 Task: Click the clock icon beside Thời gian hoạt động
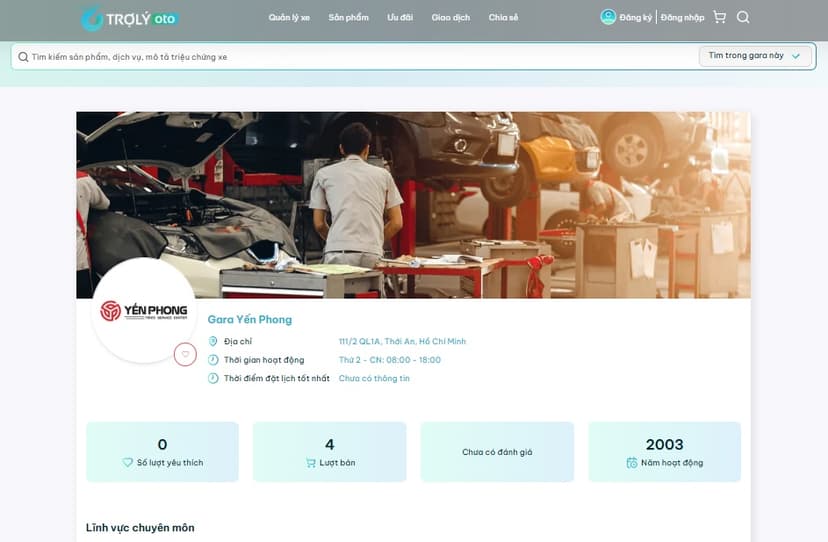point(213,360)
